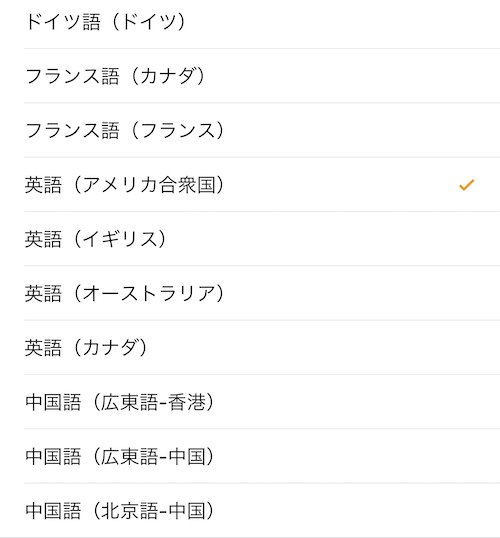
Task: Set language to Canadian English
Action: pos(262,348)
